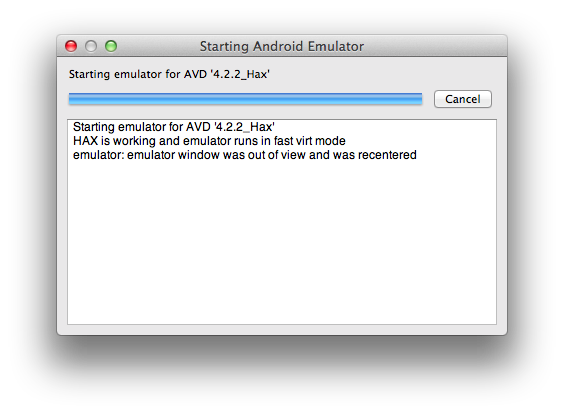The width and height of the screenshot is (564, 414).
Task: Click the green zoom window button
Action: coord(111,46)
